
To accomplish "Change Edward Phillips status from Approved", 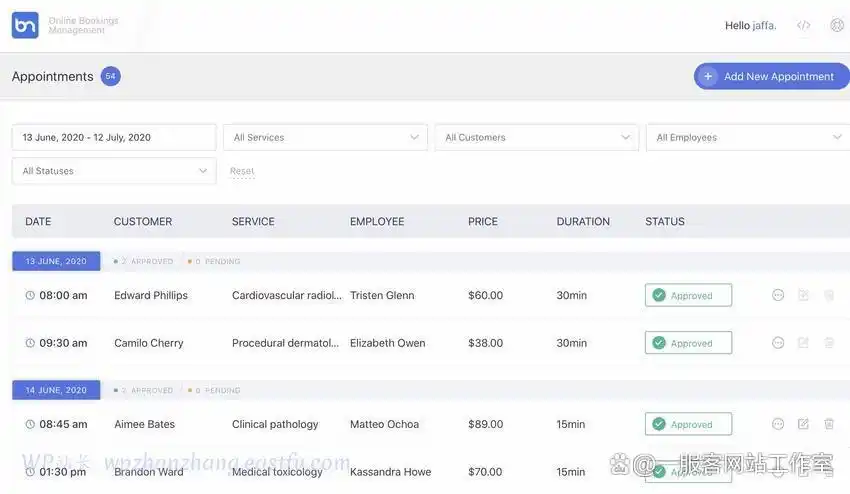I will (688, 295).
